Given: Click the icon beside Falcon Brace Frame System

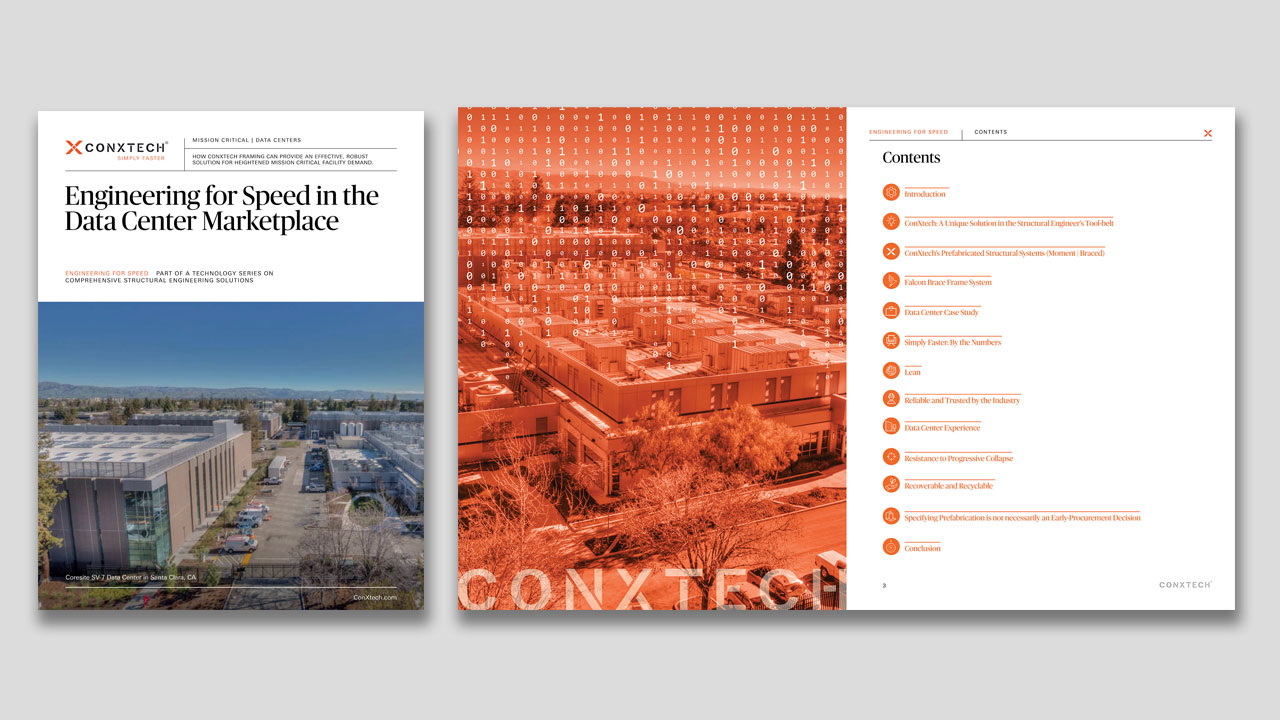Looking at the screenshot, I should pyautogui.click(x=891, y=281).
